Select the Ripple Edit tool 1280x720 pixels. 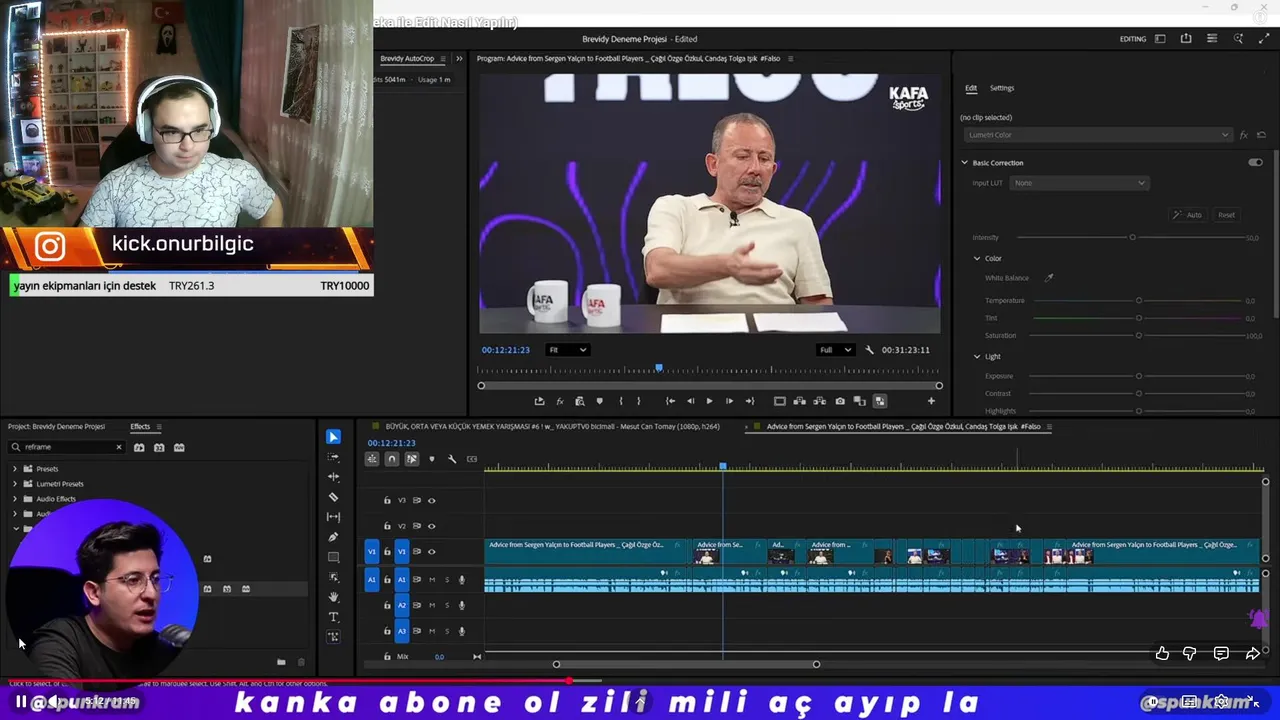click(x=333, y=477)
